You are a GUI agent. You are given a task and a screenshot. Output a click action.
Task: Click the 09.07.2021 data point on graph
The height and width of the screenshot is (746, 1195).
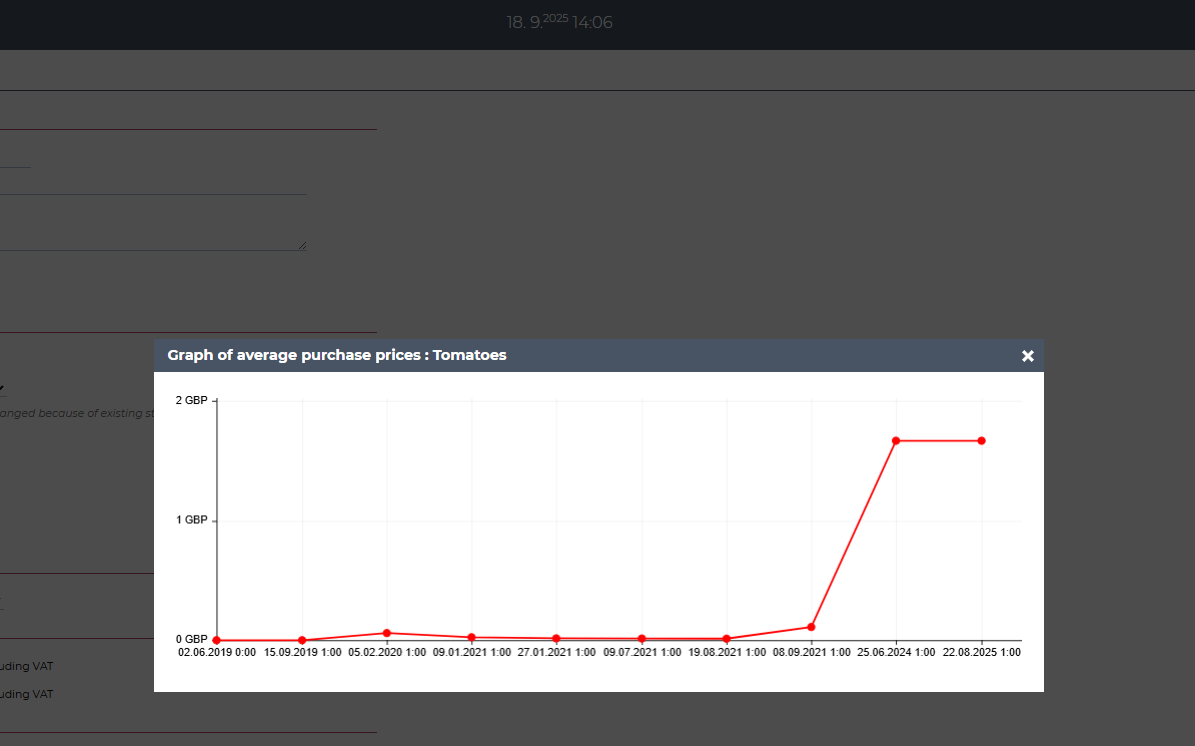point(642,639)
